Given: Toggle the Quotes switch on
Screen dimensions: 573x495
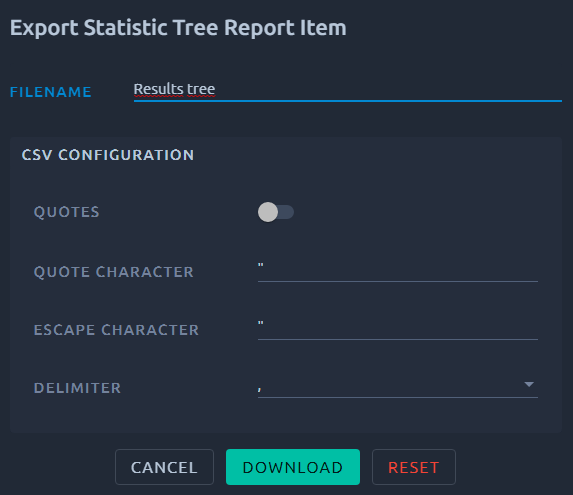Looking at the screenshot, I should point(276,212).
